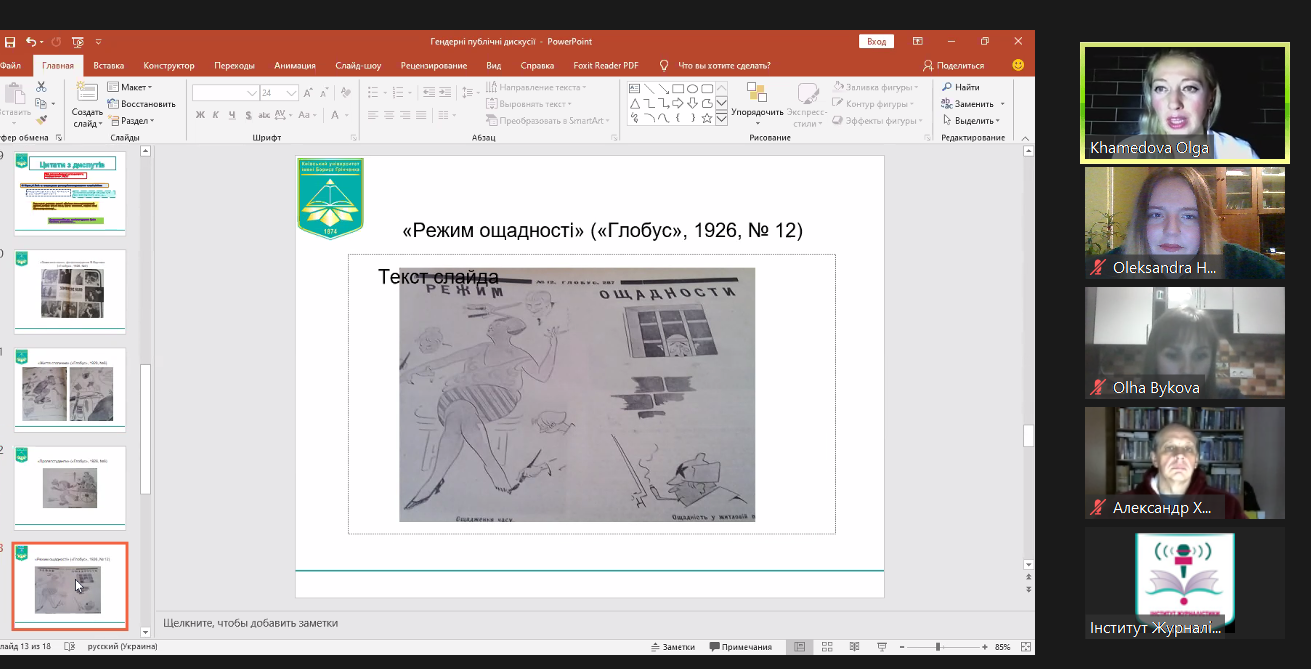Select the Format Painter brush icon

click(x=41, y=119)
